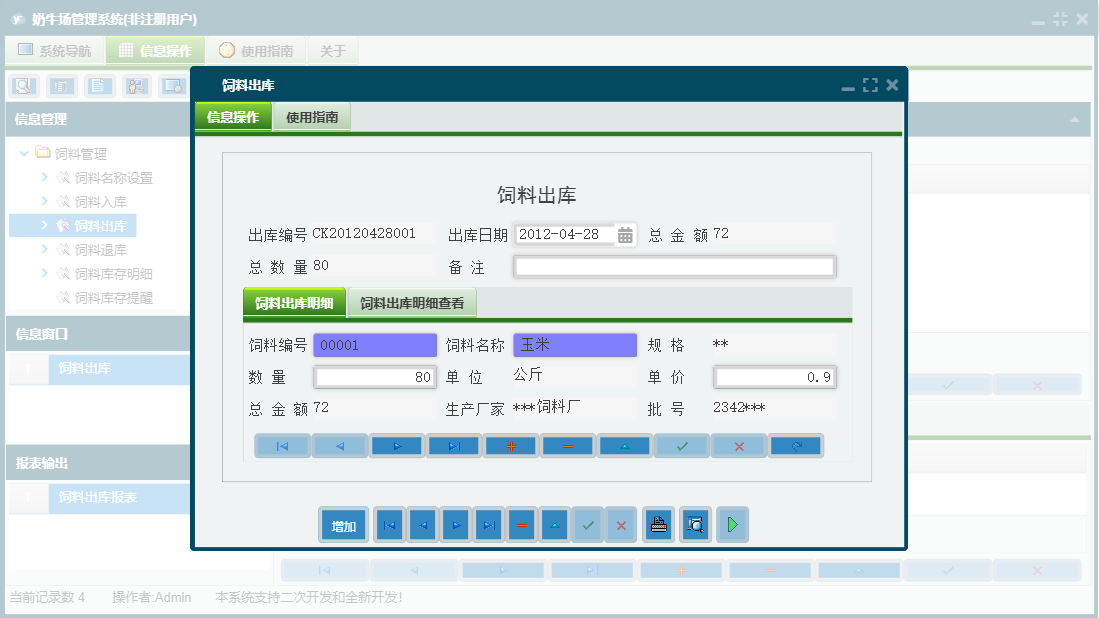Edit the detail record with the up-triangle icon
This screenshot has height=618, width=1099.
point(624,446)
